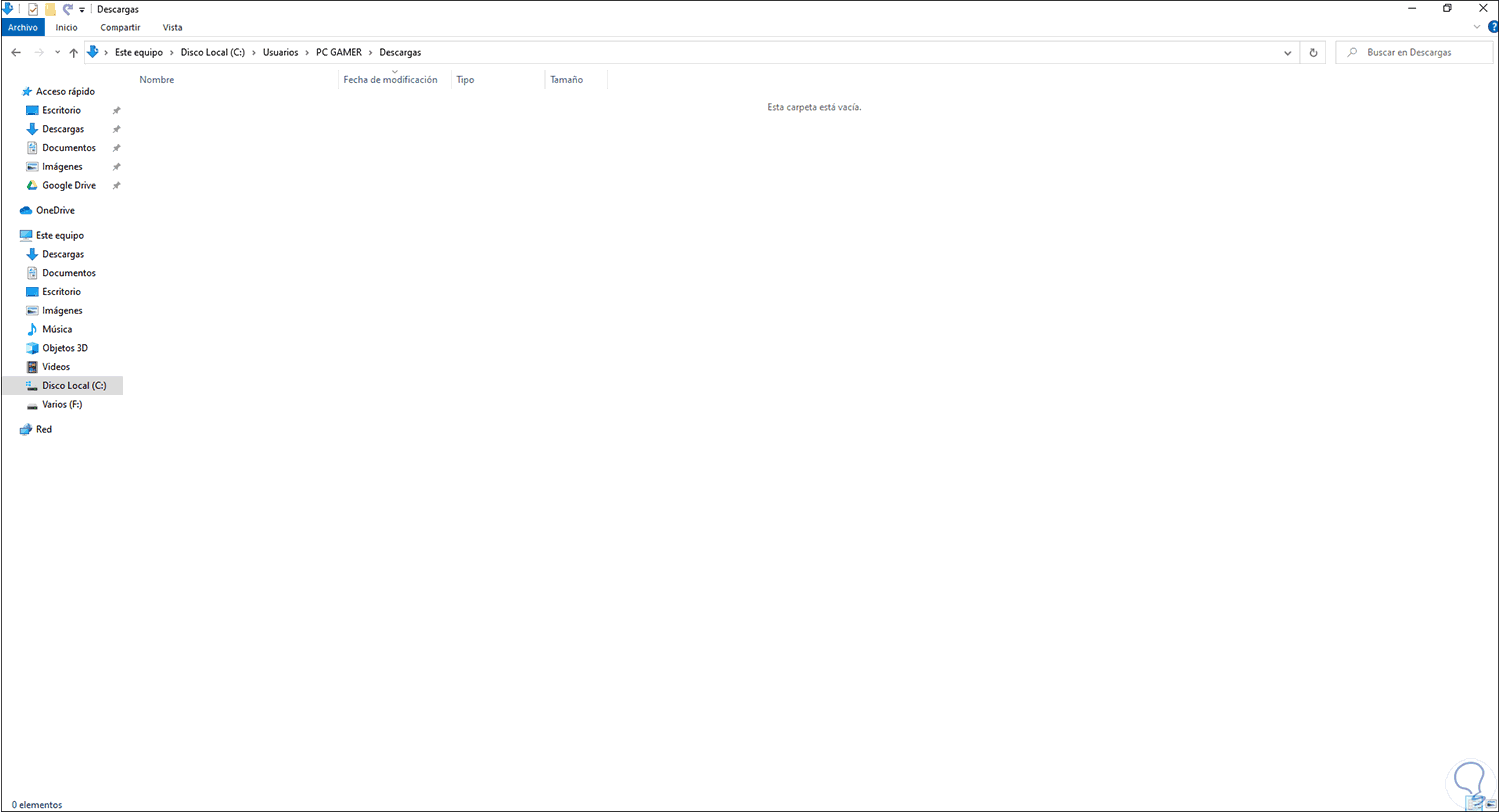Switch to the Compartir ribbon tab
Image resolution: width=1500 pixels, height=812 pixels.
coord(120,27)
